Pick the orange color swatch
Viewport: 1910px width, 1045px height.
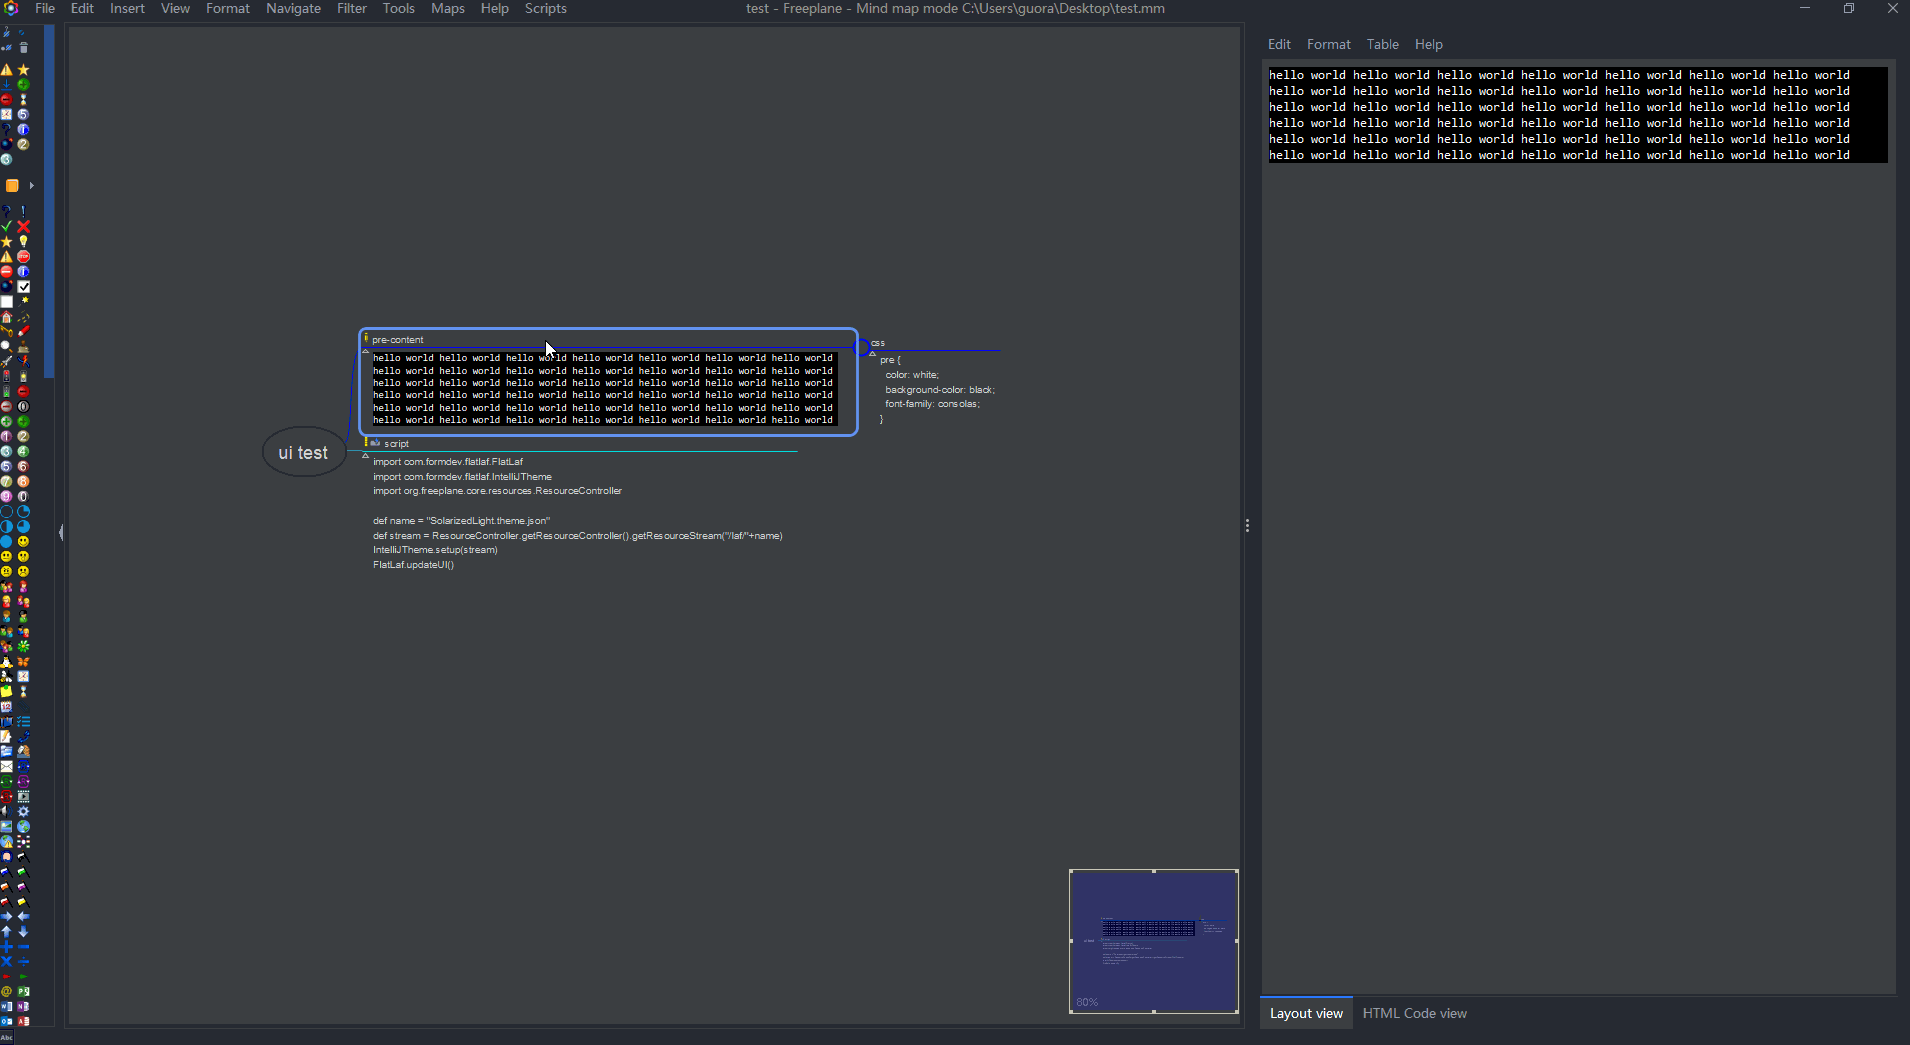click(x=14, y=185)
